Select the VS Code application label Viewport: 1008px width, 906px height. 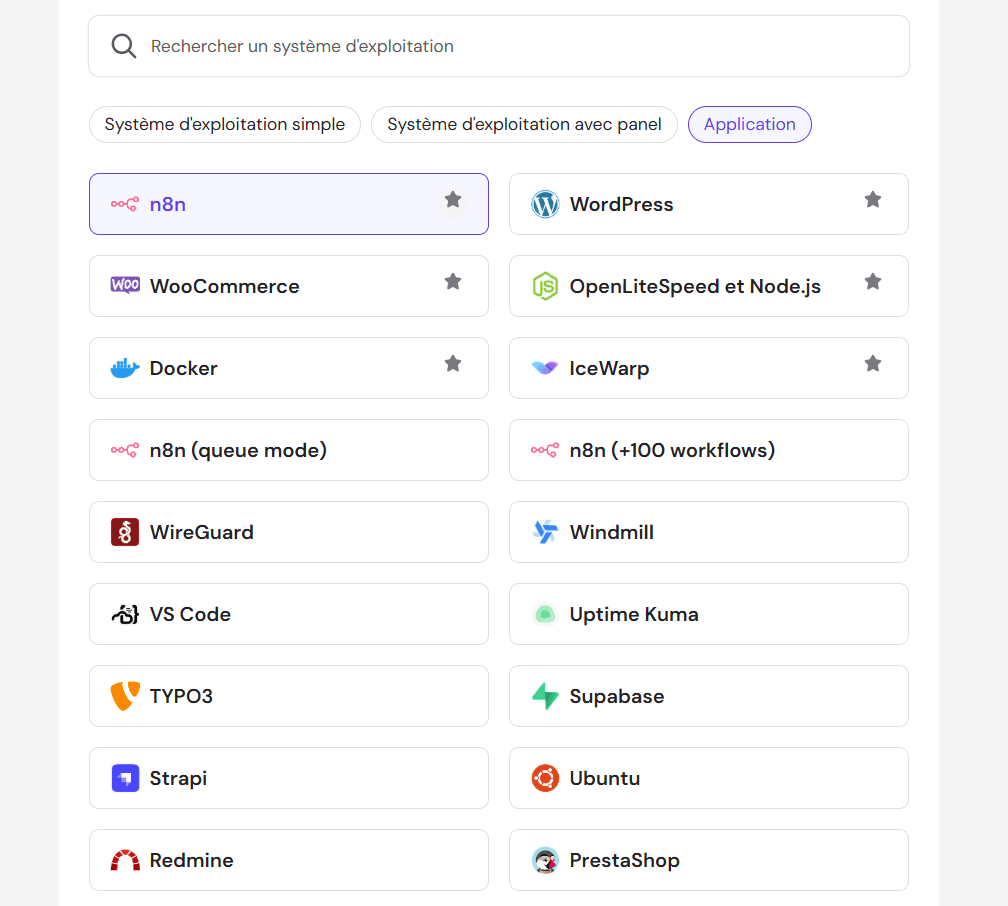click(x=190, y=614)
